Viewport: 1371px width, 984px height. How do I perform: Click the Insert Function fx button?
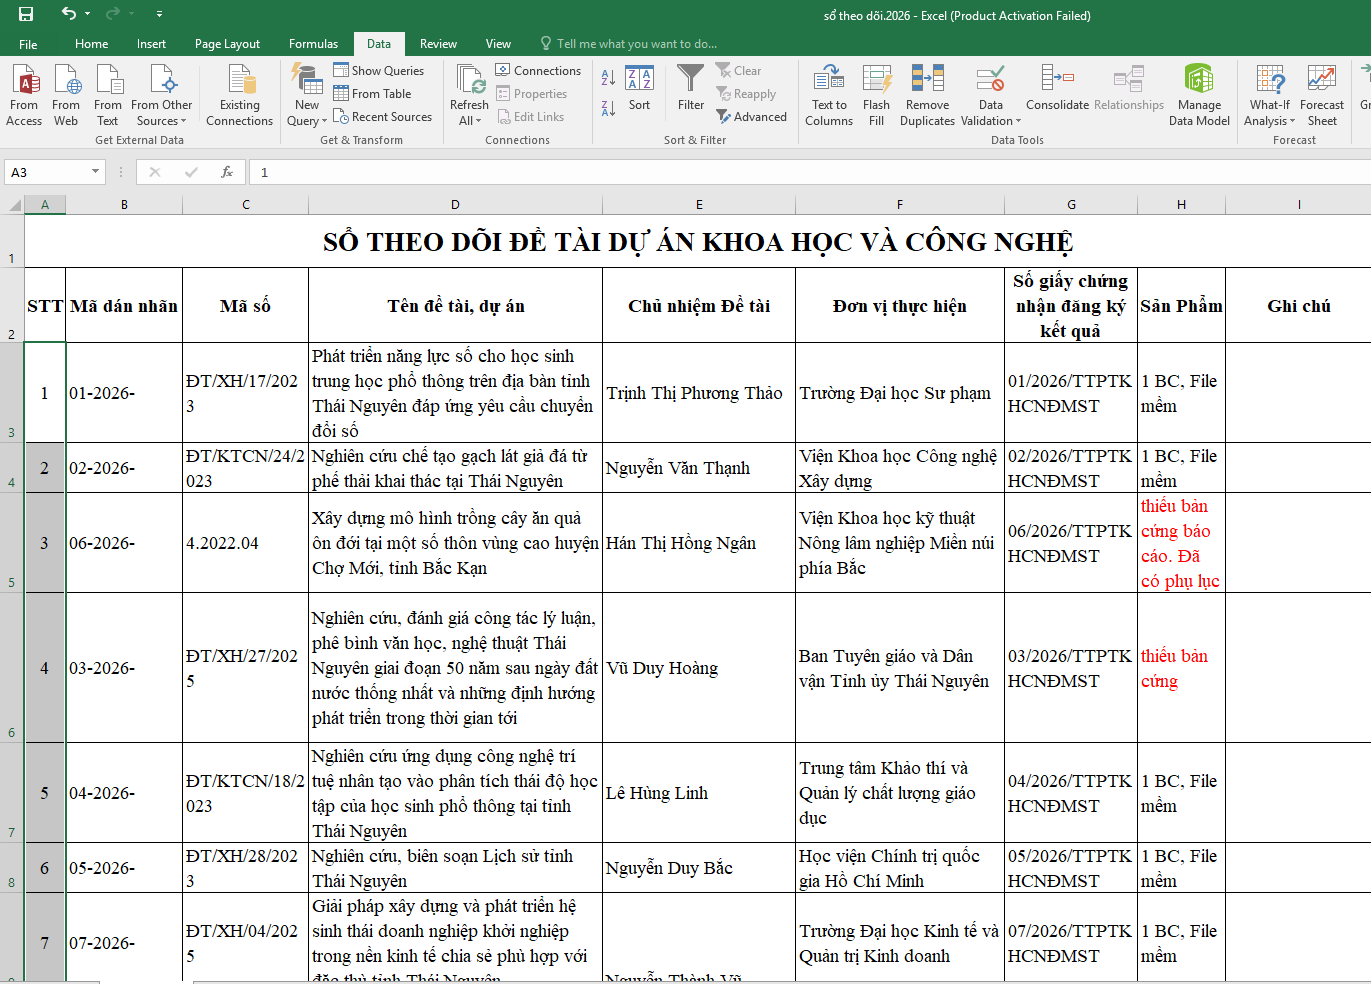point(227,172)
